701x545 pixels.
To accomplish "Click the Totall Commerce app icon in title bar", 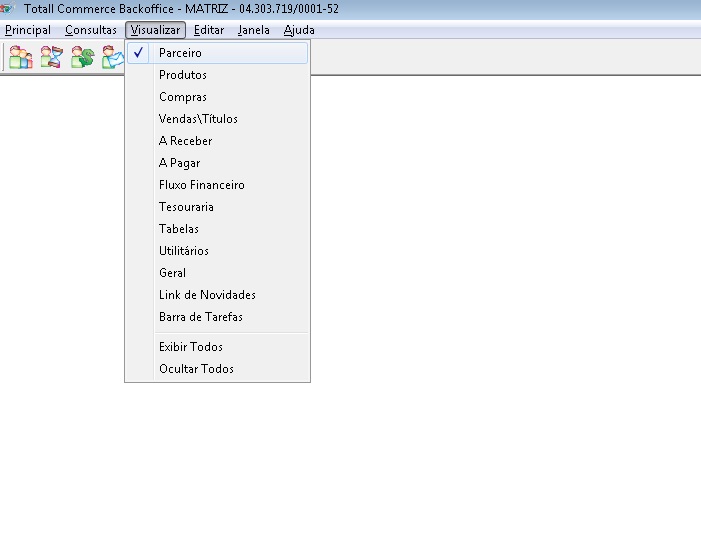I will 8,8.
